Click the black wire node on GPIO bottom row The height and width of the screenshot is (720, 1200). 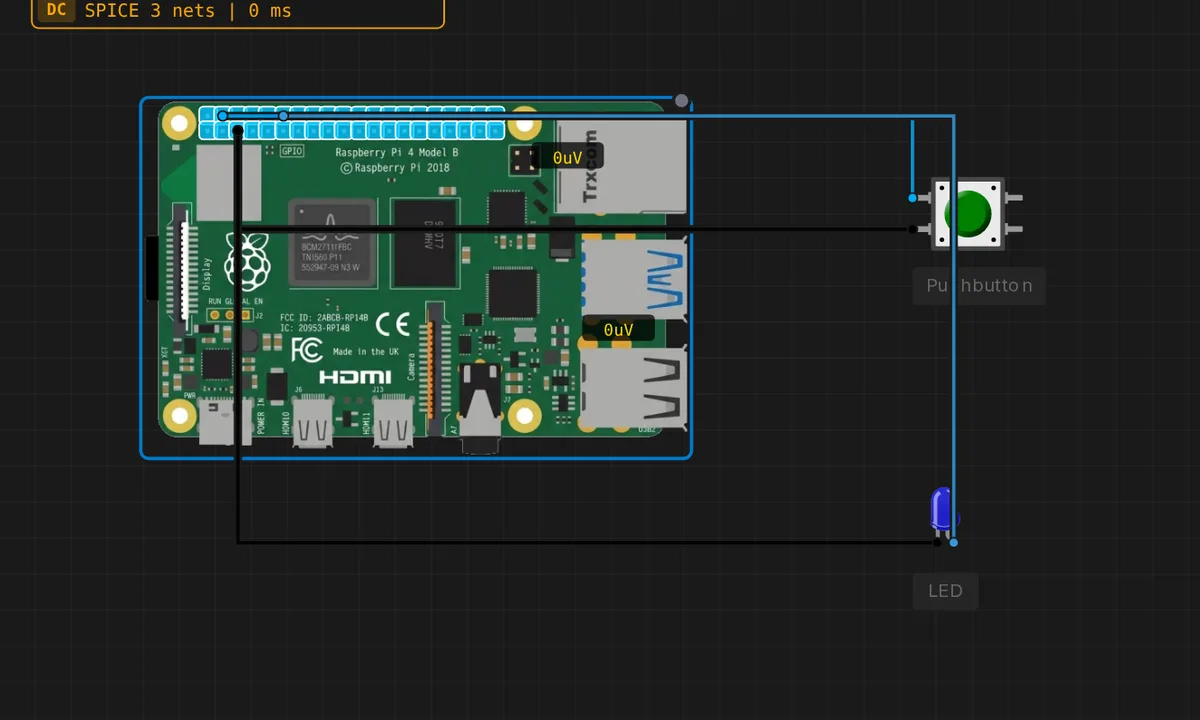click(x=237, y=130)
